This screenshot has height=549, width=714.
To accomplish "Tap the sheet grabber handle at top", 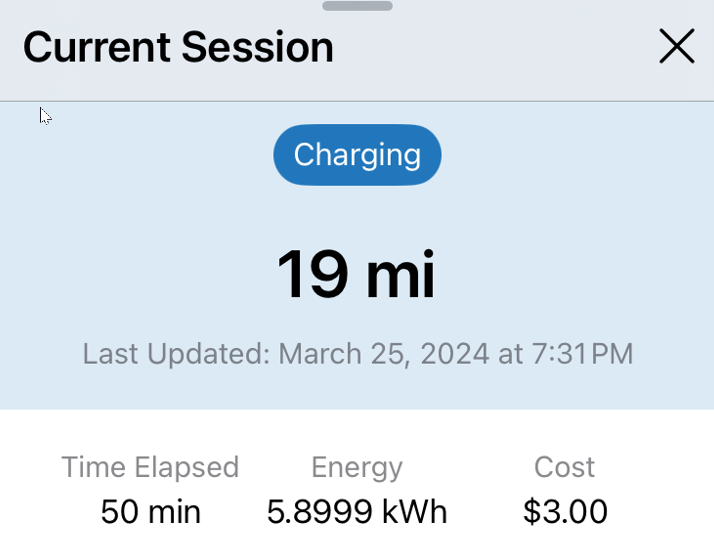I will 357,6.
